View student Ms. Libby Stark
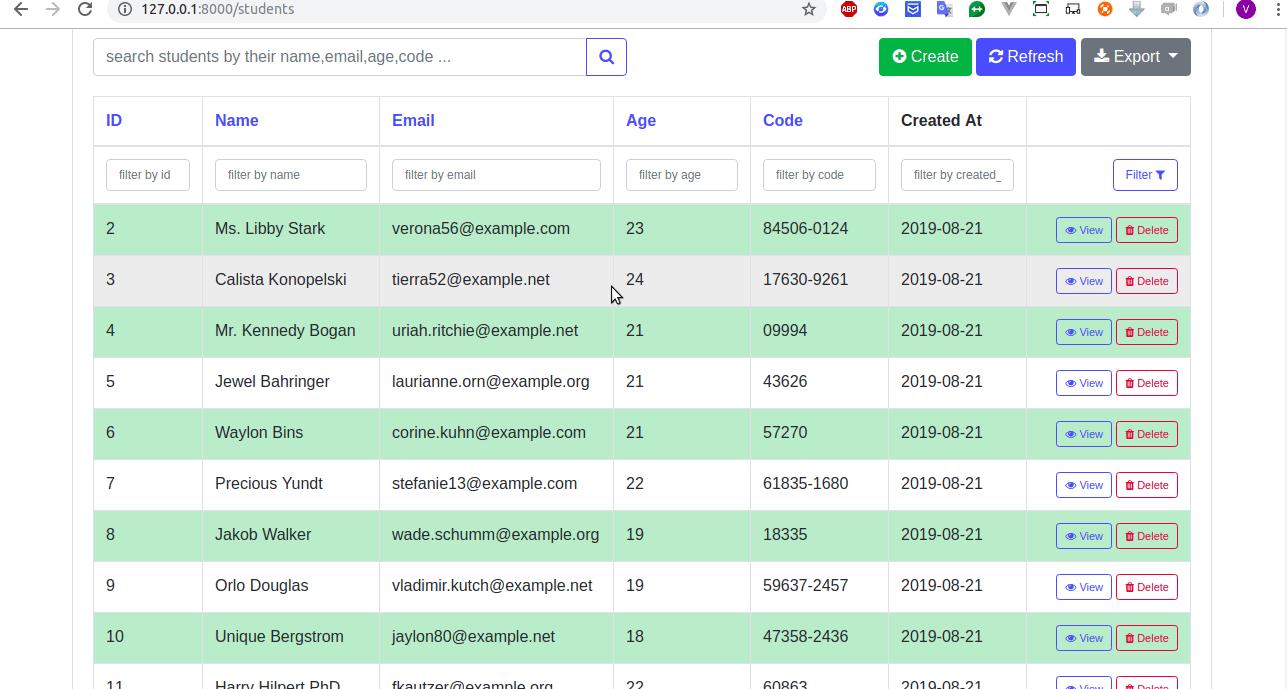Screen dimensions: 1287x689 click(x=1084, y=230)
